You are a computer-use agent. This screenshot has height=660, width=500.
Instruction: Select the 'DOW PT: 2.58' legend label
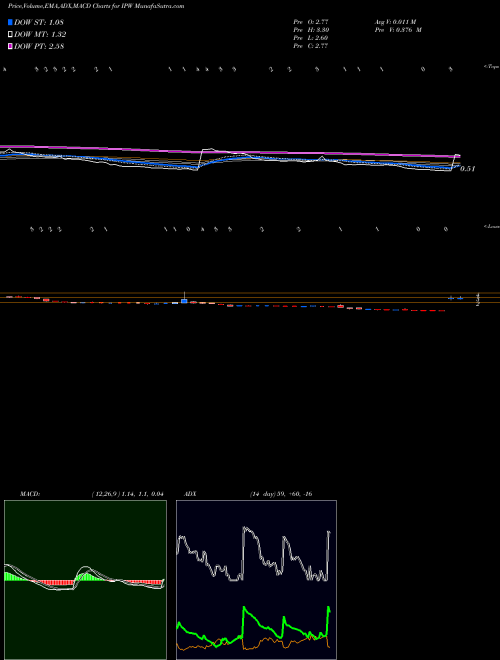tap(39, 46)
